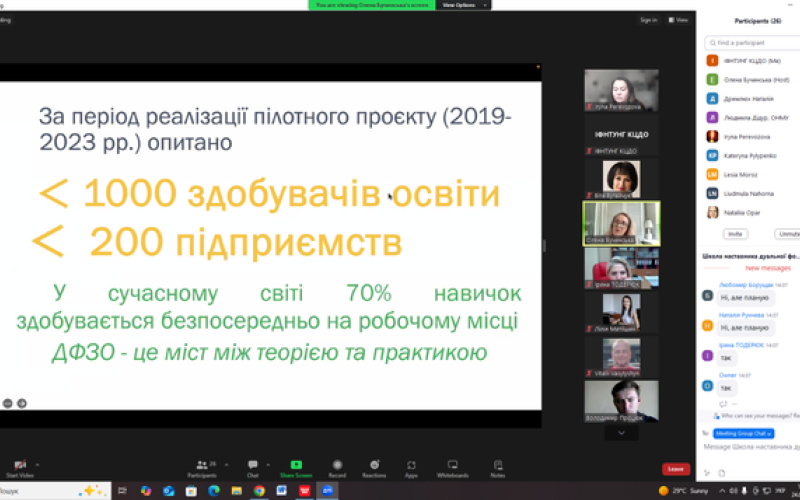Click the green Share Screen button
Viewport: 800px width, 500px height.
tap(296, 468)
